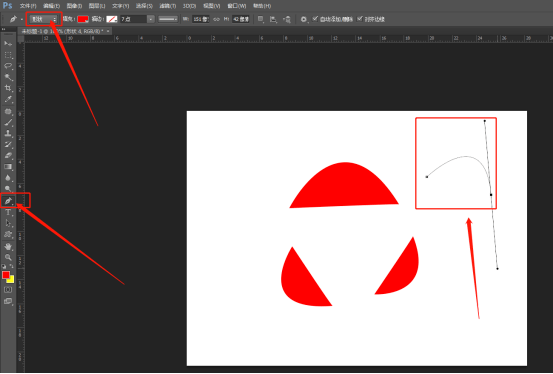Expand the toolbox panel double-arrow

click(4, 29)
